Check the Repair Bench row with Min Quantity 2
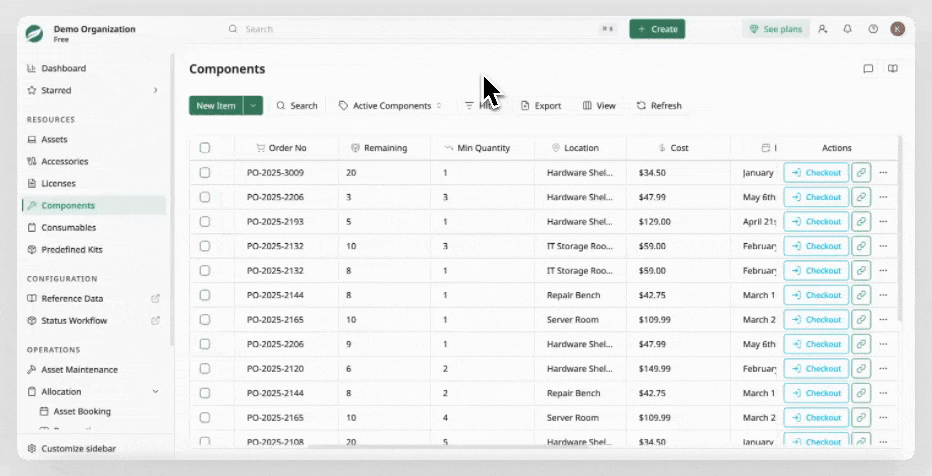This screenshot has height=476, width=932. coord(205,393)
